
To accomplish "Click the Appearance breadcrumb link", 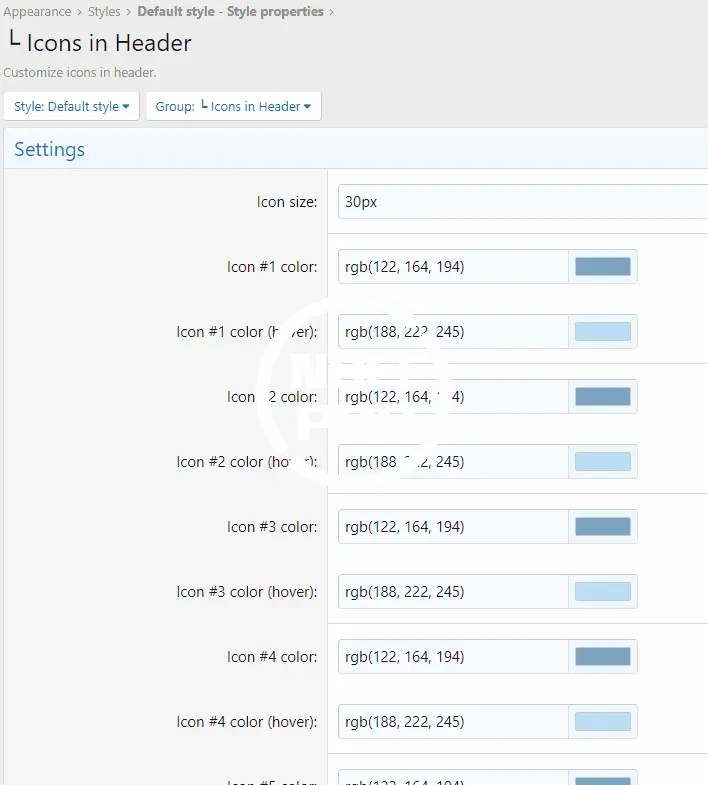I will (37, 12).
